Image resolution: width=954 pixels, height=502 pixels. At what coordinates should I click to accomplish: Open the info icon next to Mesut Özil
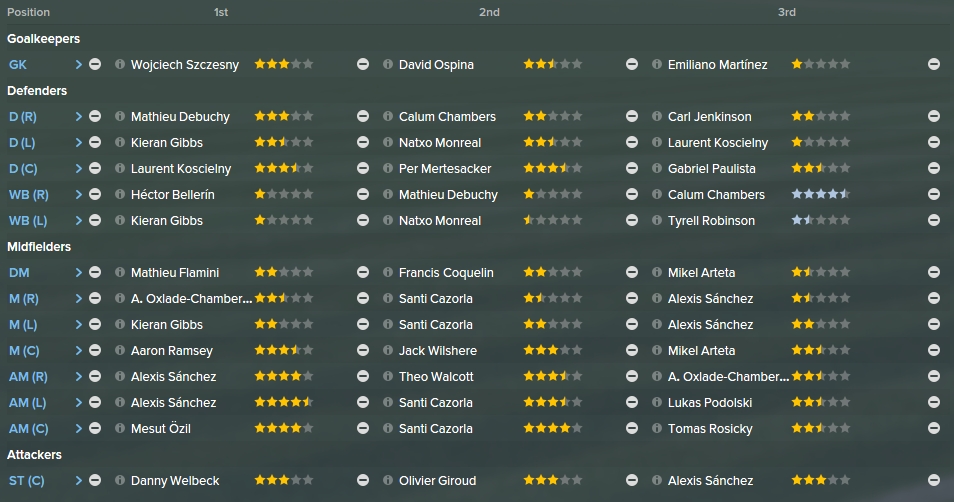(120, 428)
